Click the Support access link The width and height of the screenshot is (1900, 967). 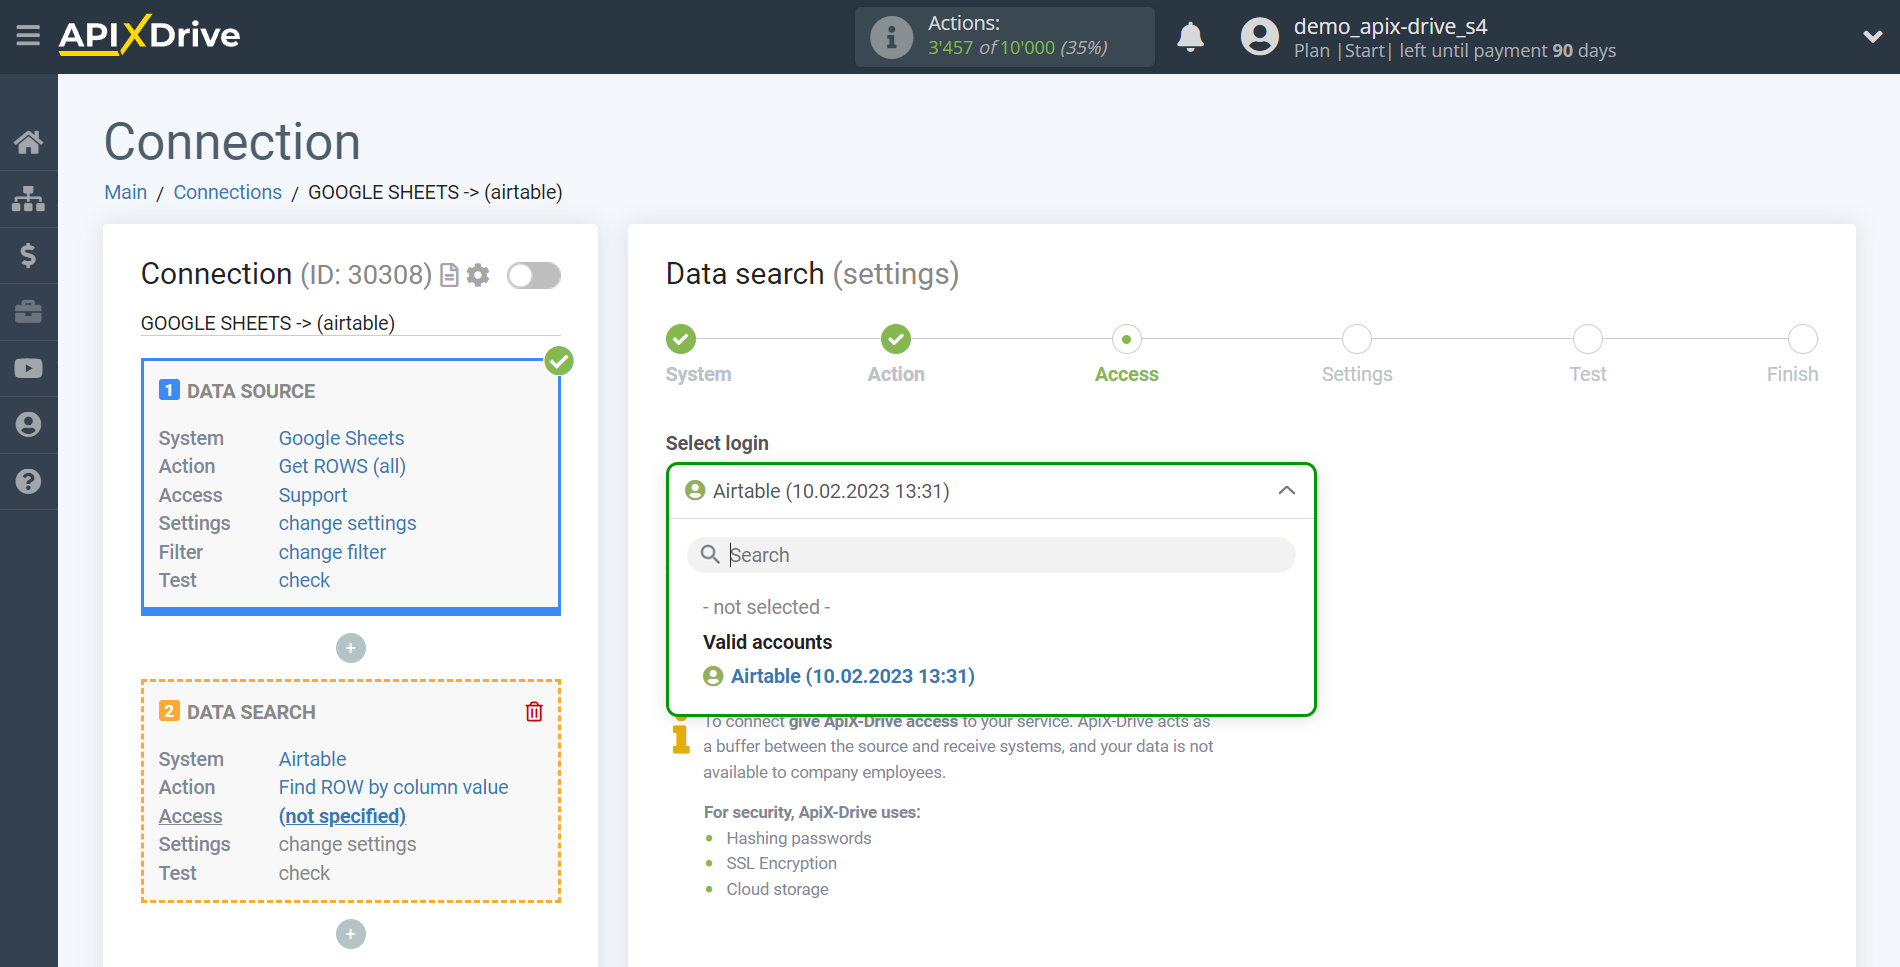tap(313, 495)
